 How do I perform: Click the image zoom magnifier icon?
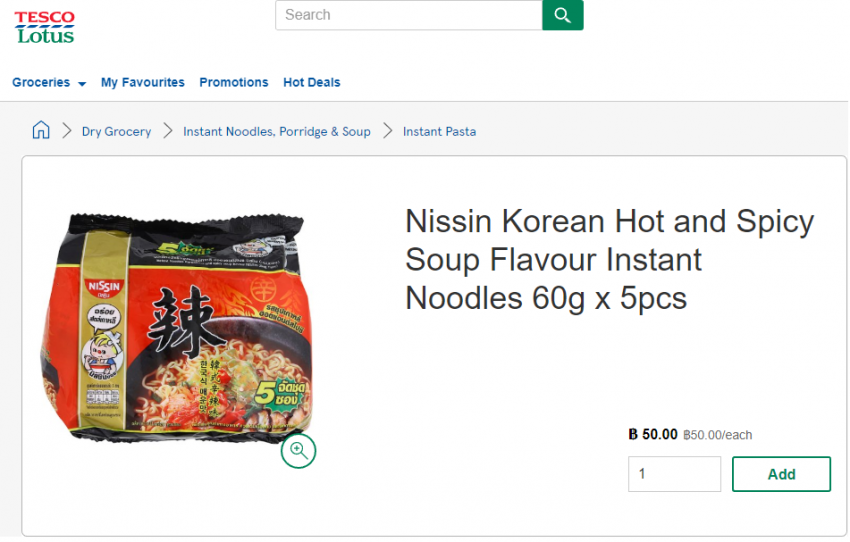tap(298, 450)
